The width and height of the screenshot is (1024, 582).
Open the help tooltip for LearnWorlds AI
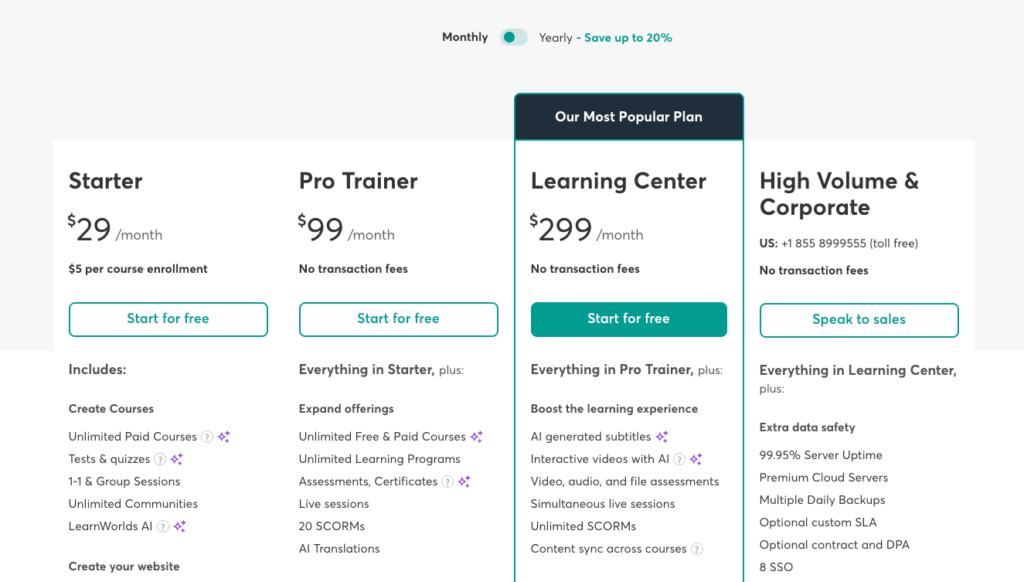point(162,526)
